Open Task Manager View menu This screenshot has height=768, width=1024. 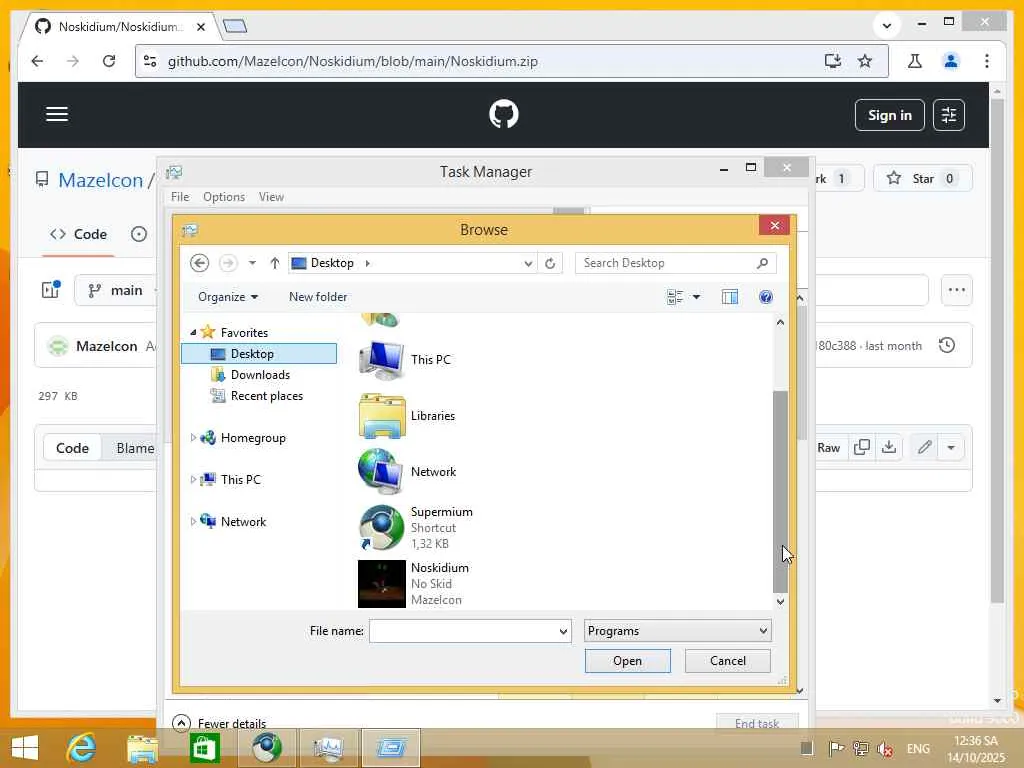point(271,197)
